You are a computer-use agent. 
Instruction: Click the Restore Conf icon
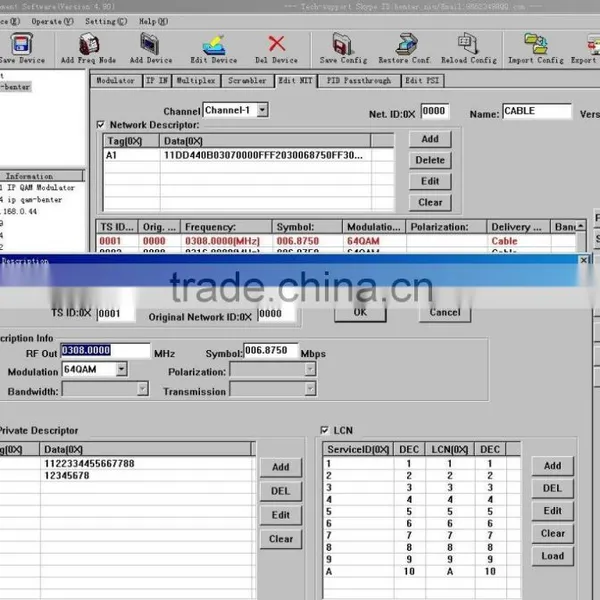[406, 44]
